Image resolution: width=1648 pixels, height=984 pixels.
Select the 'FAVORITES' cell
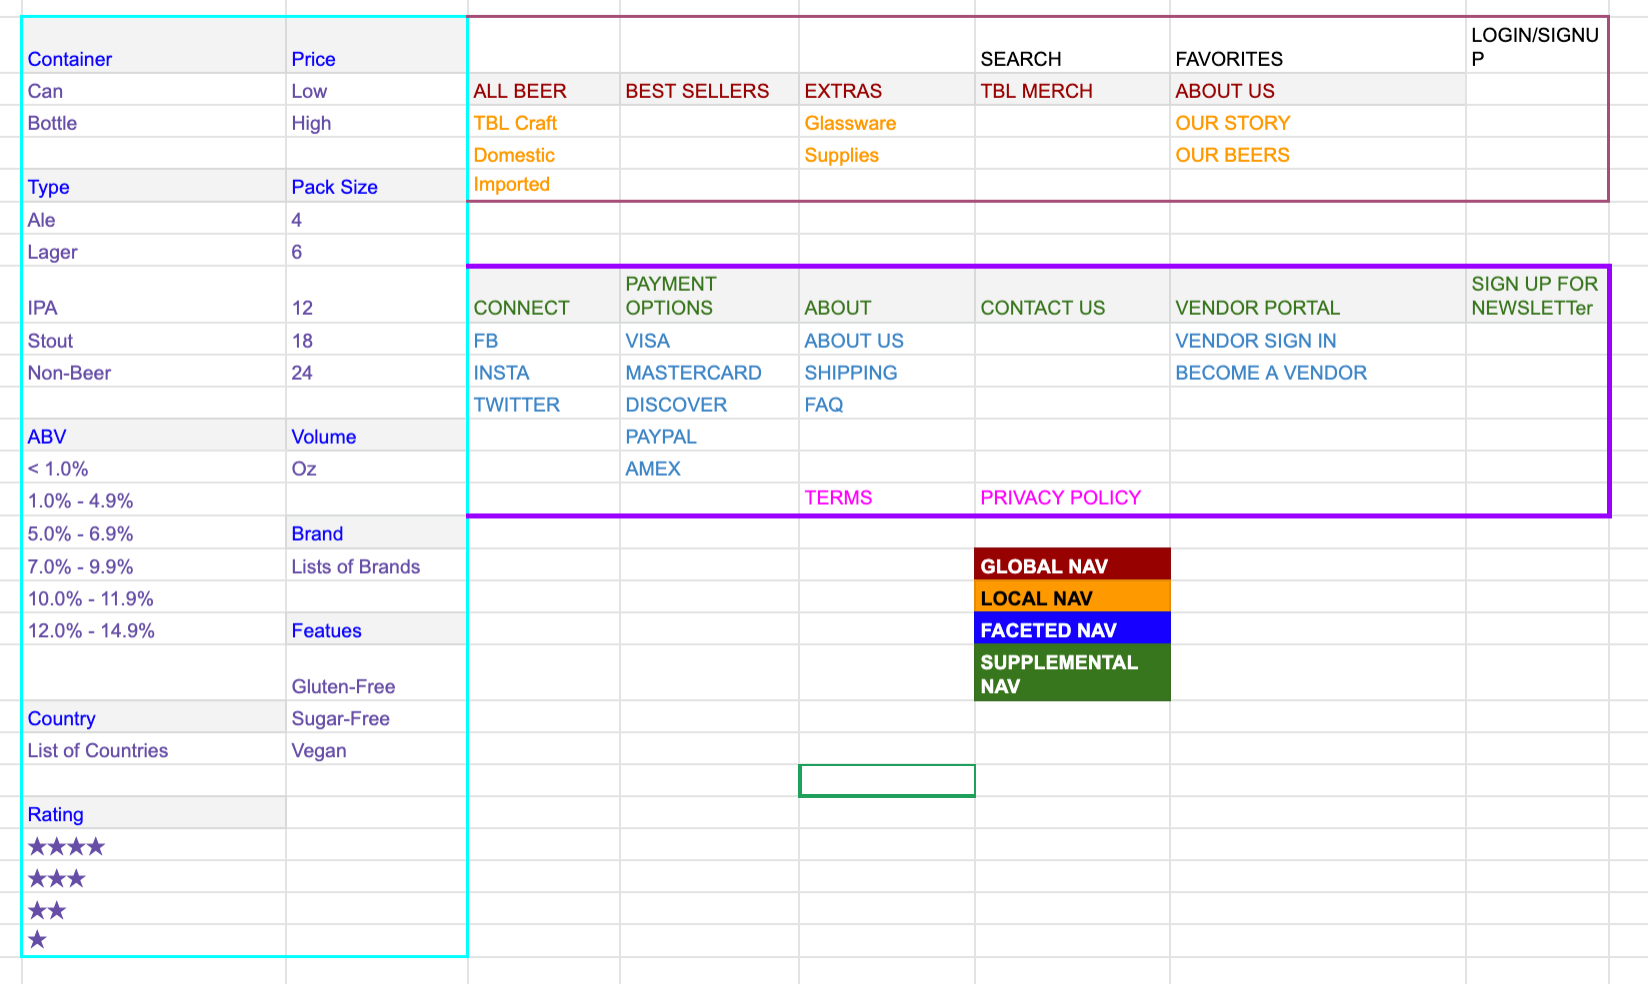(x=1318, y=45)
